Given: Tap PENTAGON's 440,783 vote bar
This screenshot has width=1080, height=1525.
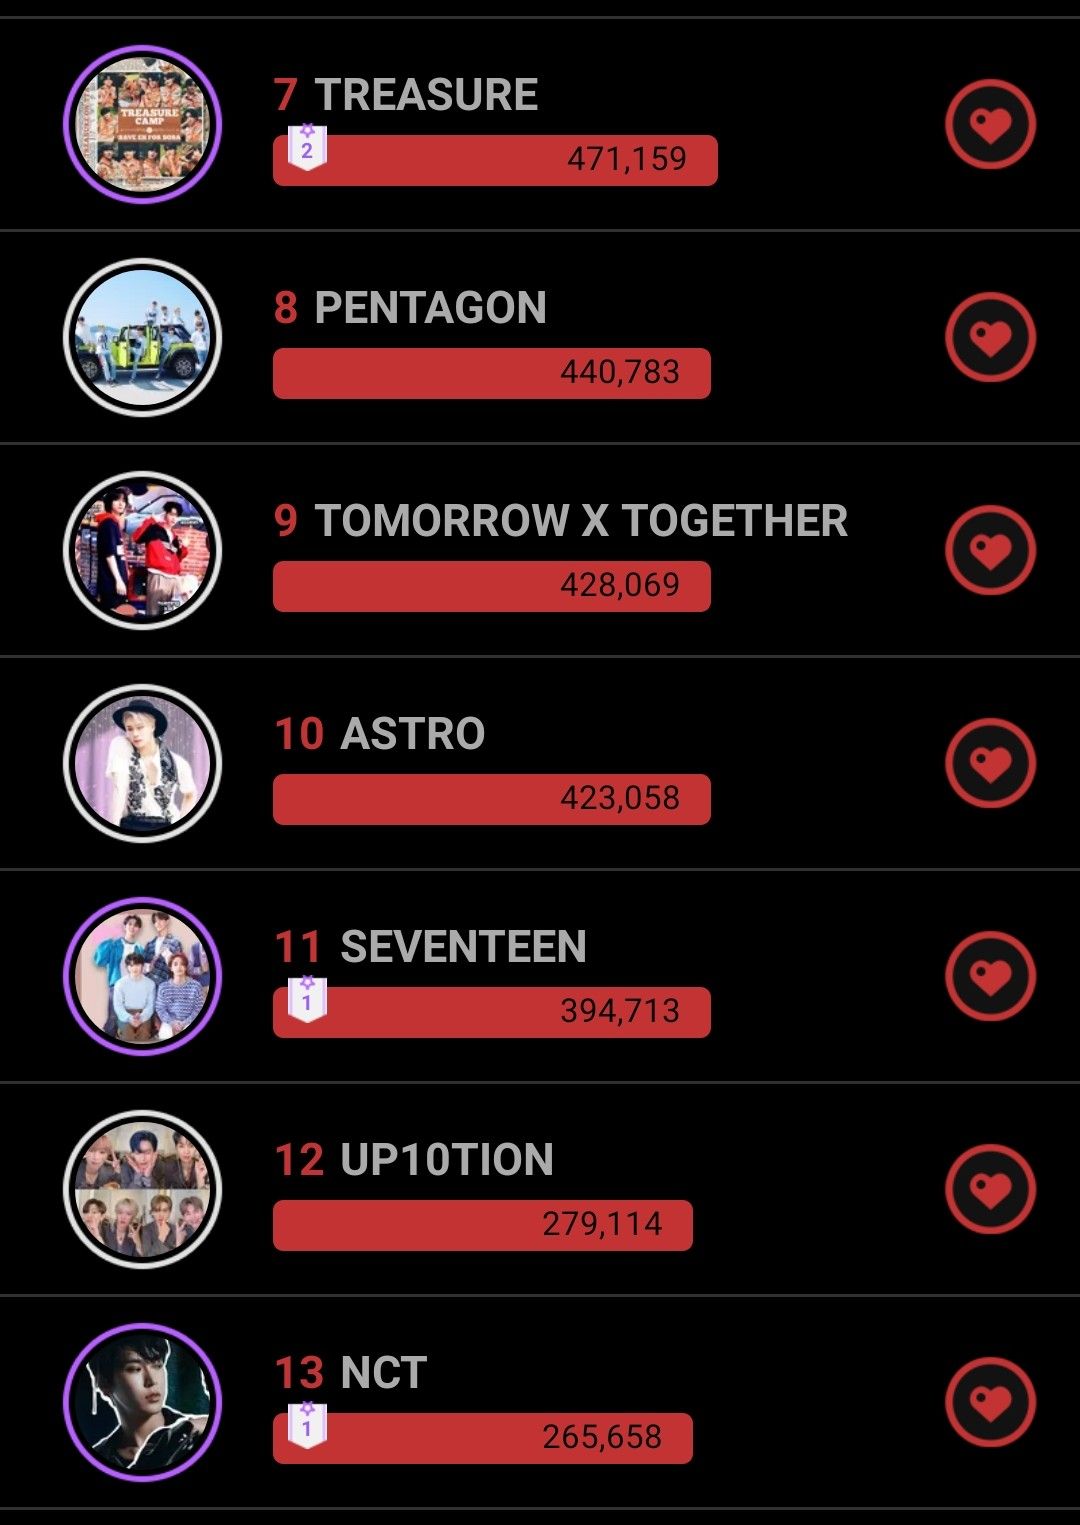Looking at the screenshot, I should click(491, 373).
